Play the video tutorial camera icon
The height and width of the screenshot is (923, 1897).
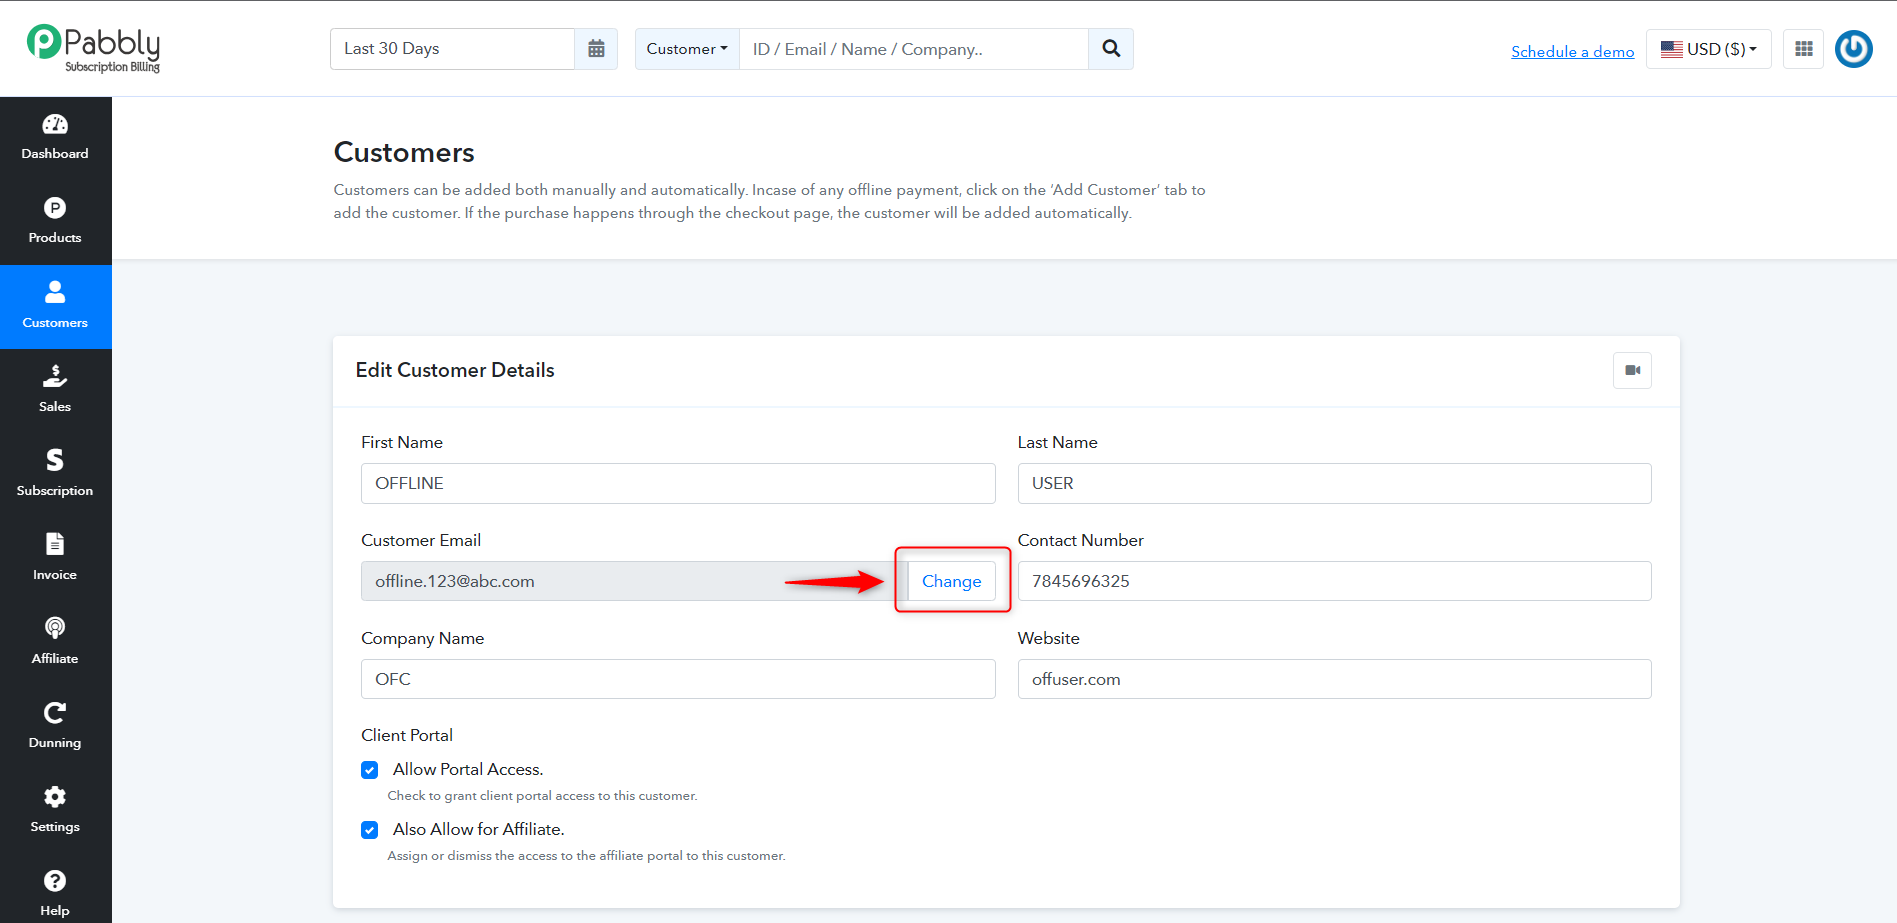pyautogui.click(x=1632, y=370)
